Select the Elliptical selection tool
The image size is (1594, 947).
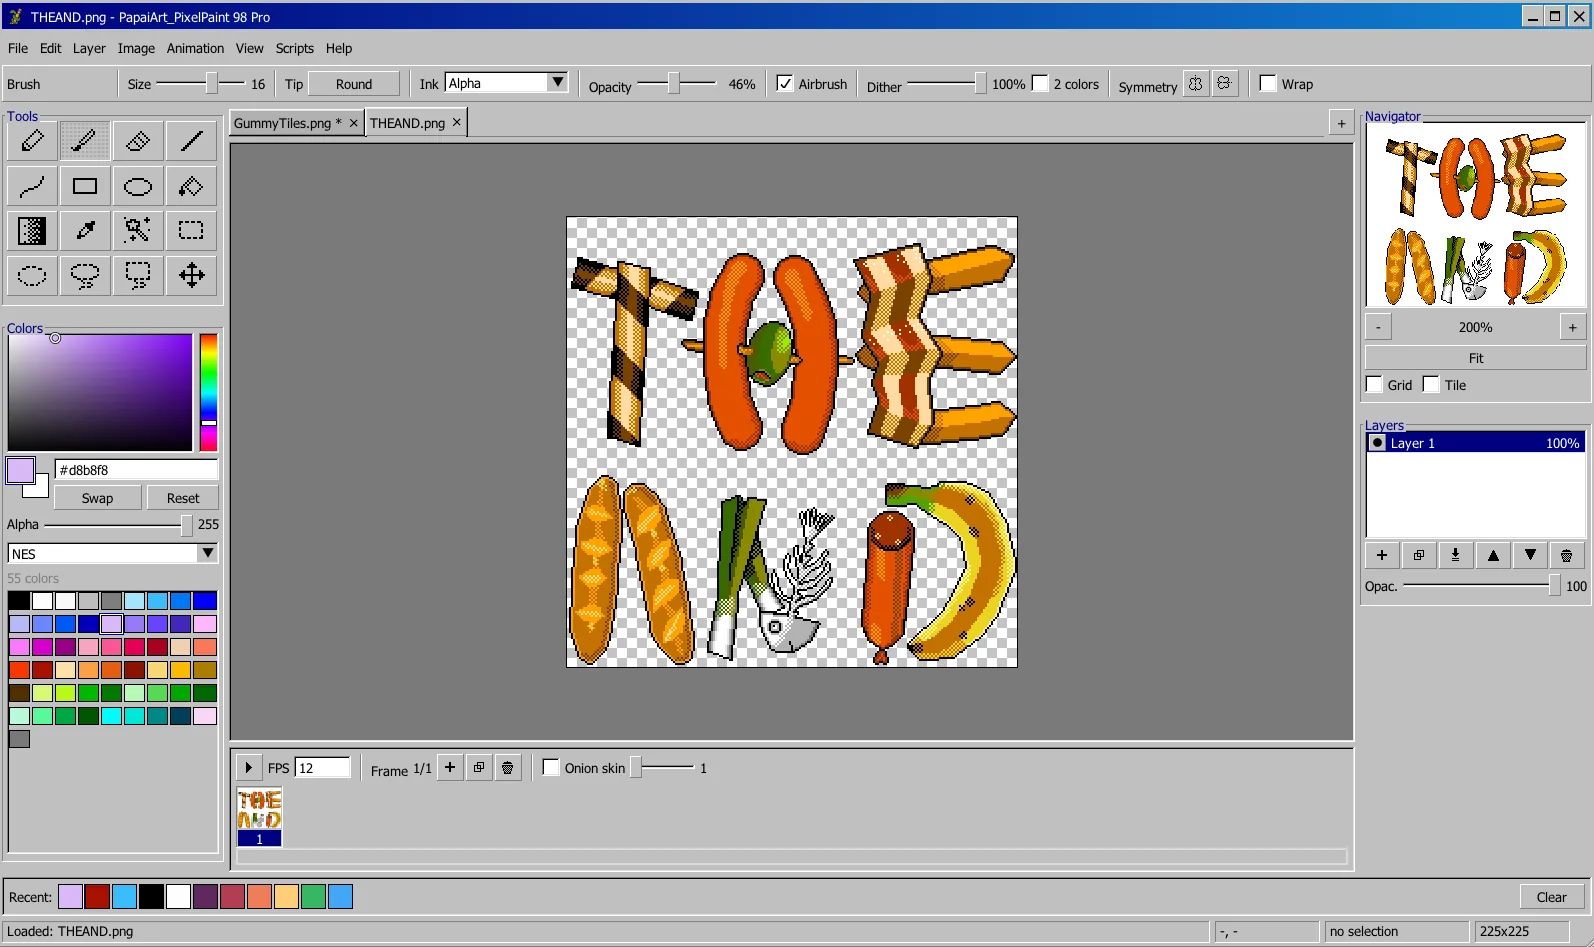pyautogui.click(x=32, y=275)
